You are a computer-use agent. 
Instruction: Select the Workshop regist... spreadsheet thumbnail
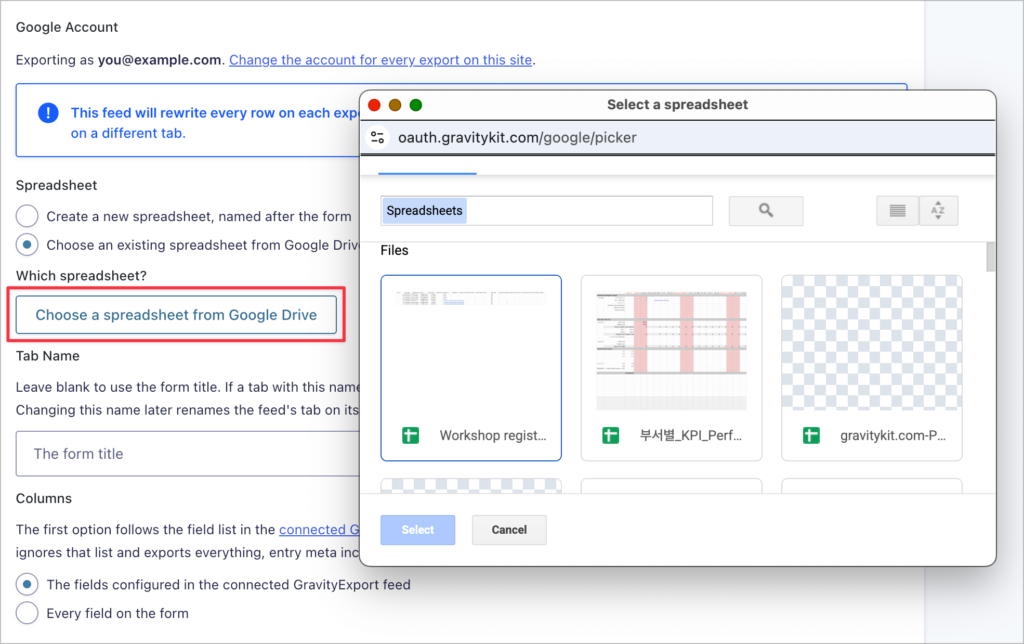[x=471, y=368]
